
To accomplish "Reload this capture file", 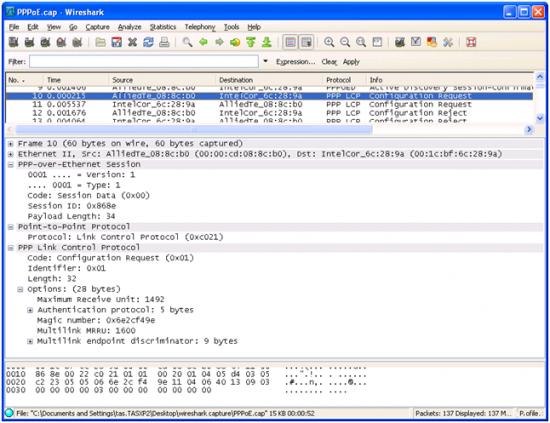I will point(148,42).
